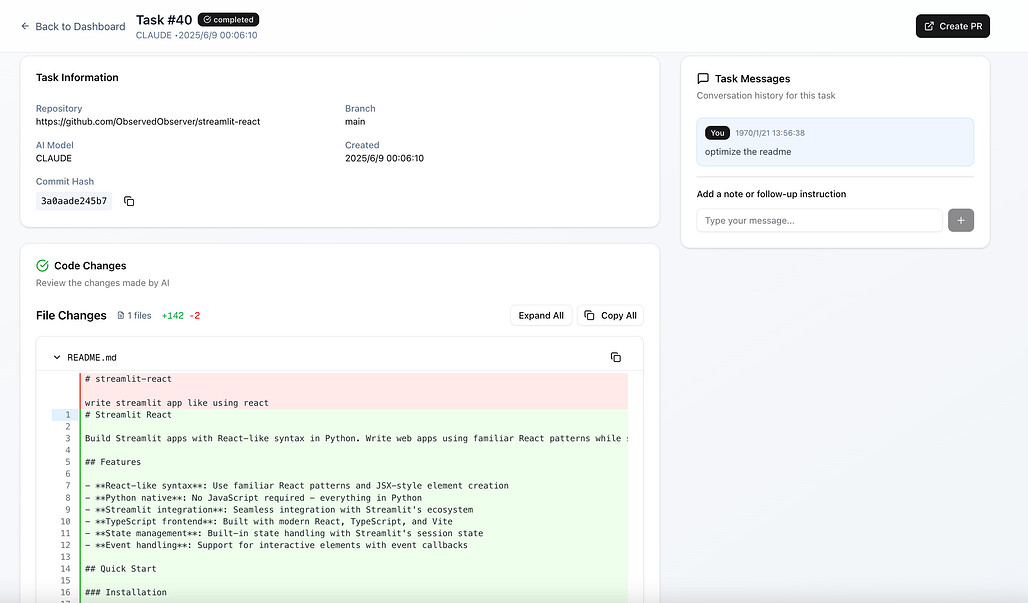Click the file icon next to 1 files
The width and height of the screenshot is (1028, 603).
point(121,315)
